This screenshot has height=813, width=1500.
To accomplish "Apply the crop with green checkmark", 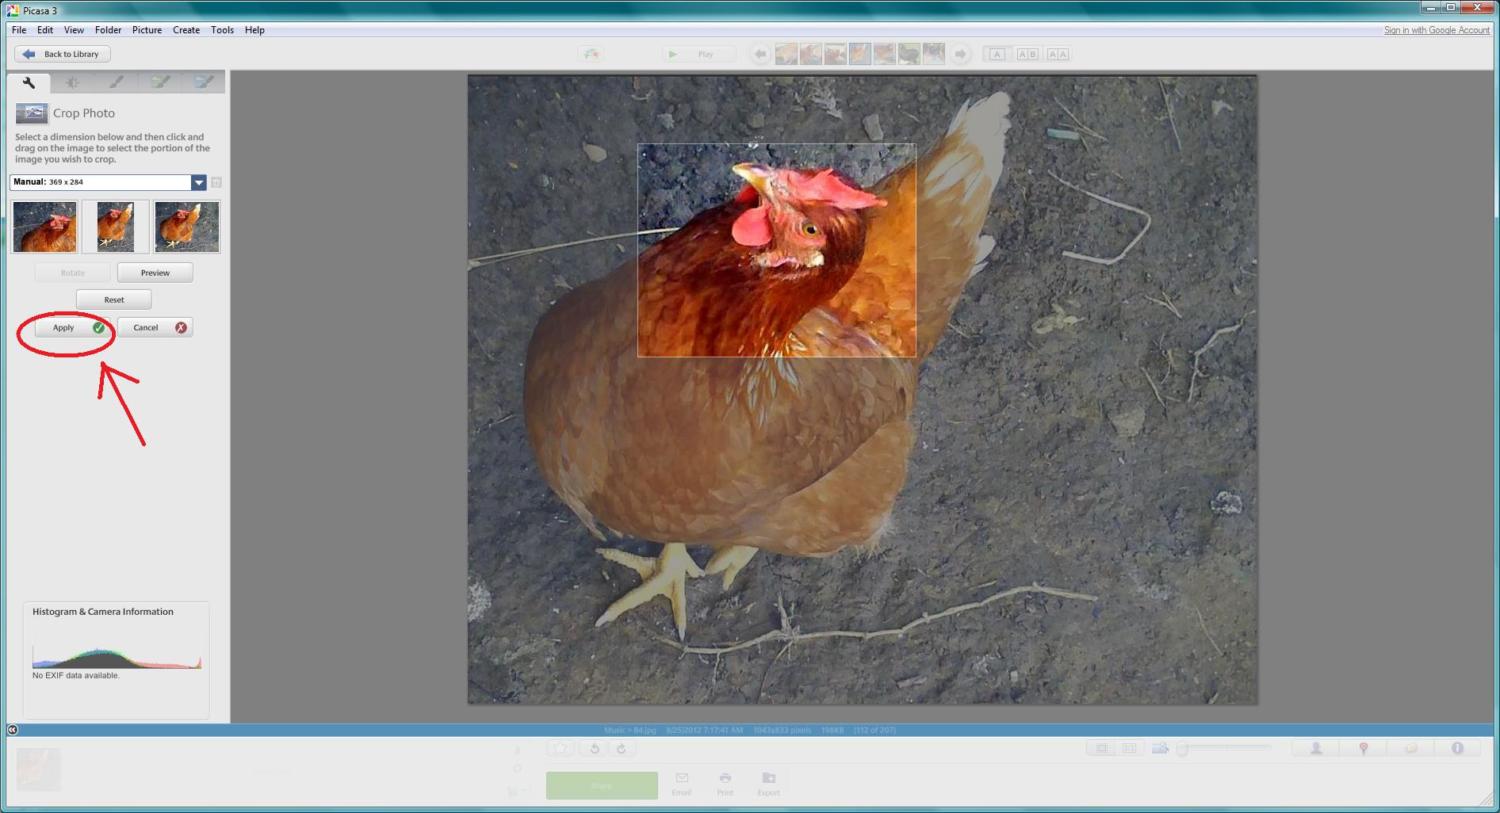I will pos(72,328).
